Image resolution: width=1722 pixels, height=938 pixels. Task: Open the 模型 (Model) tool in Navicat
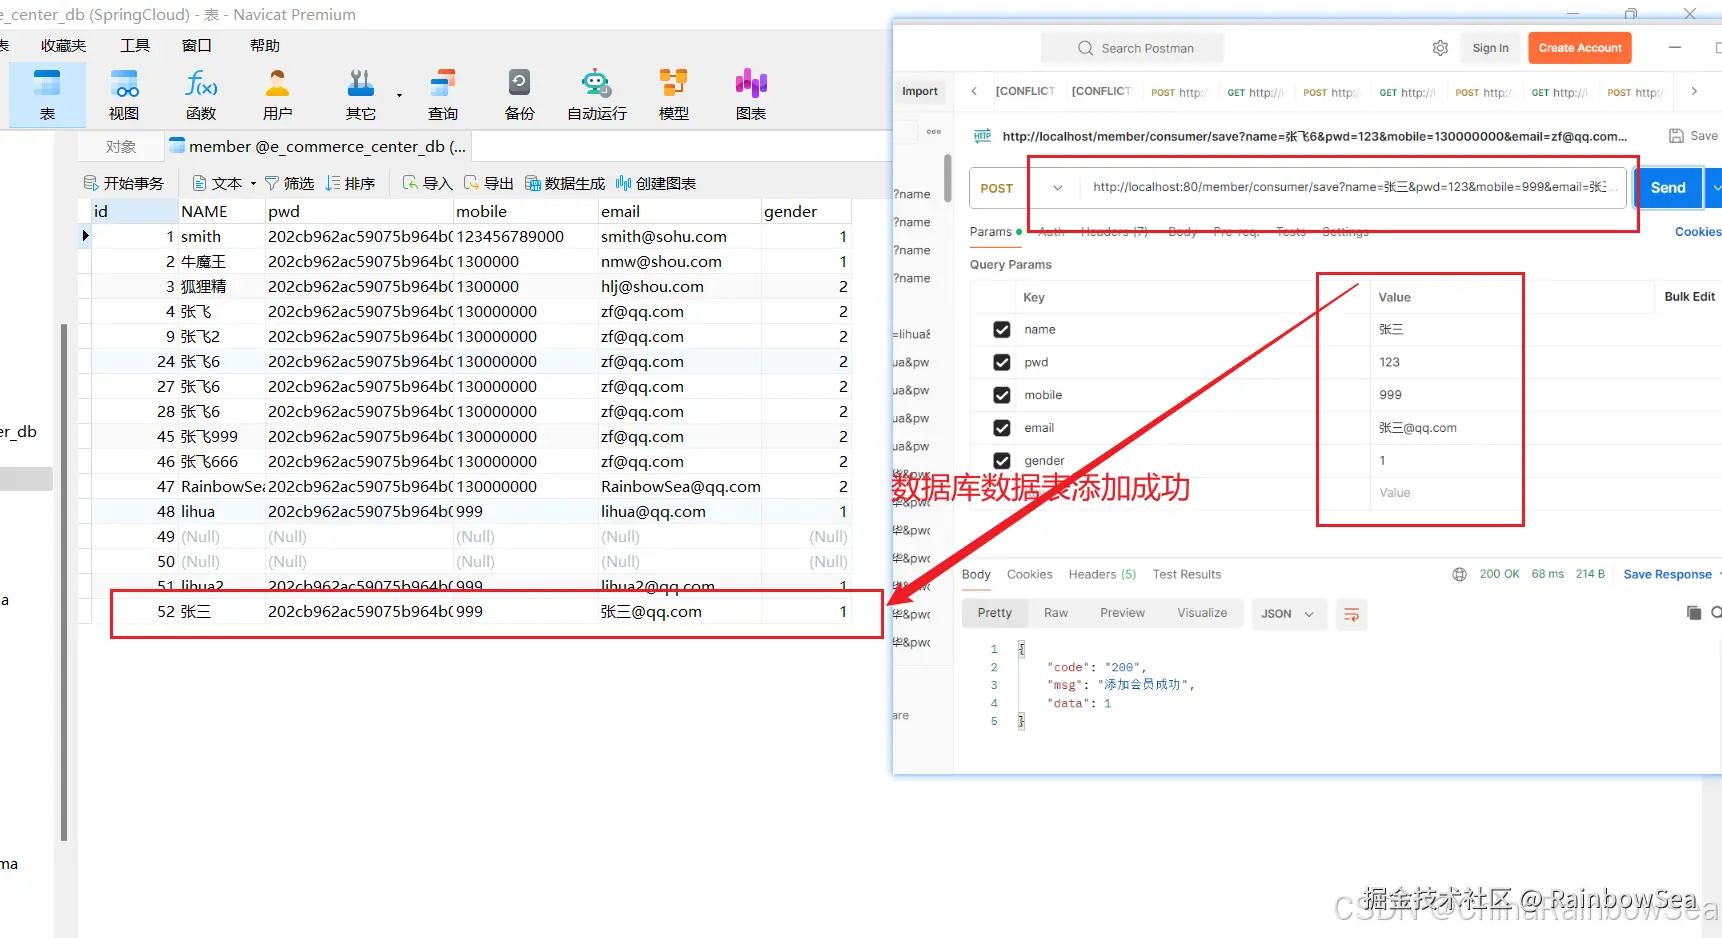673,95
